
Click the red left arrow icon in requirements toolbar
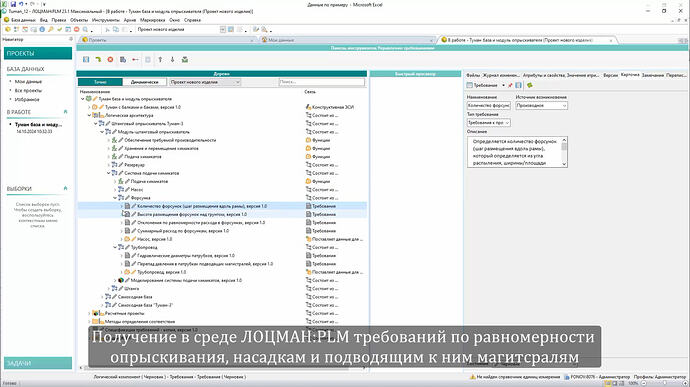tap(136, 59)
